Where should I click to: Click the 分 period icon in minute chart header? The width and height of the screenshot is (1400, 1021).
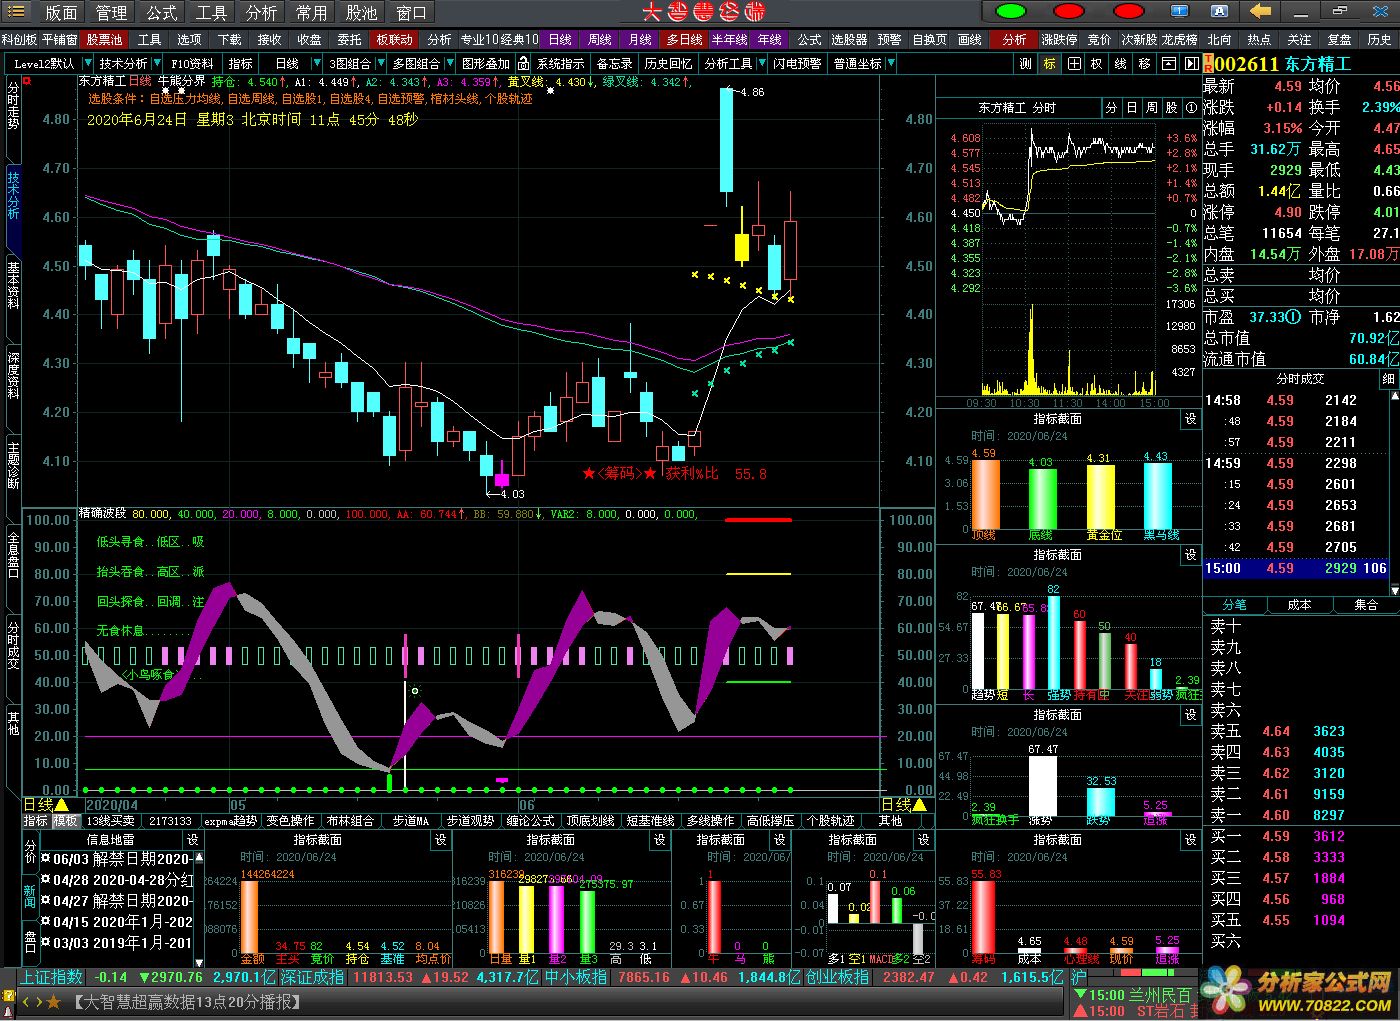1111,107
